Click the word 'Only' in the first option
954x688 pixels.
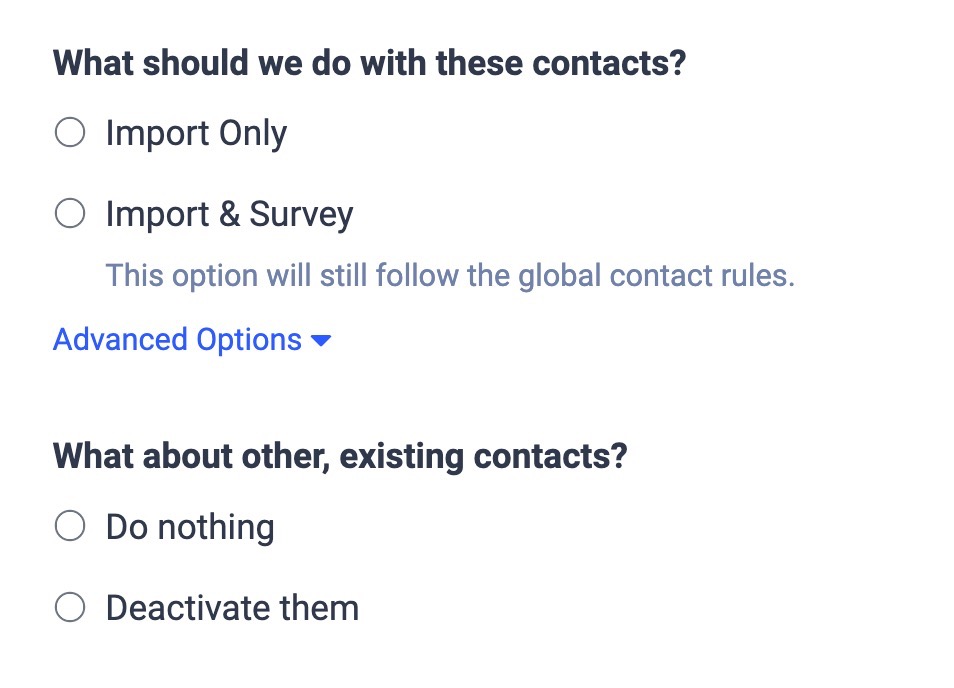click(x=253, y=133)
